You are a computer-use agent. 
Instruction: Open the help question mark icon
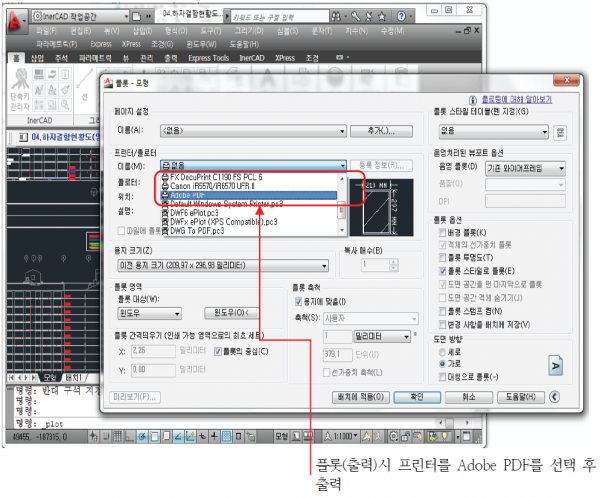(401, 16)
